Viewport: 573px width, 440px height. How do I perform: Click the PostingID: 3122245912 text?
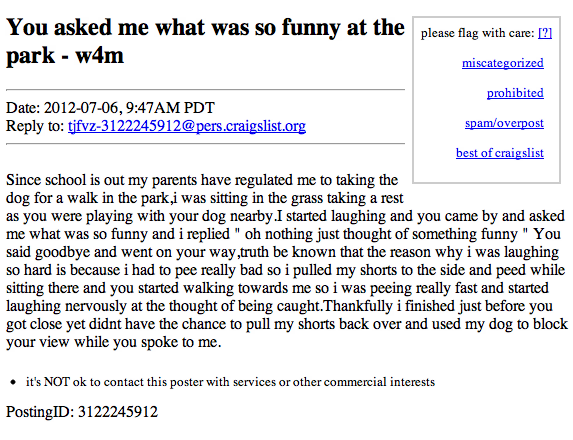(82, 412)
